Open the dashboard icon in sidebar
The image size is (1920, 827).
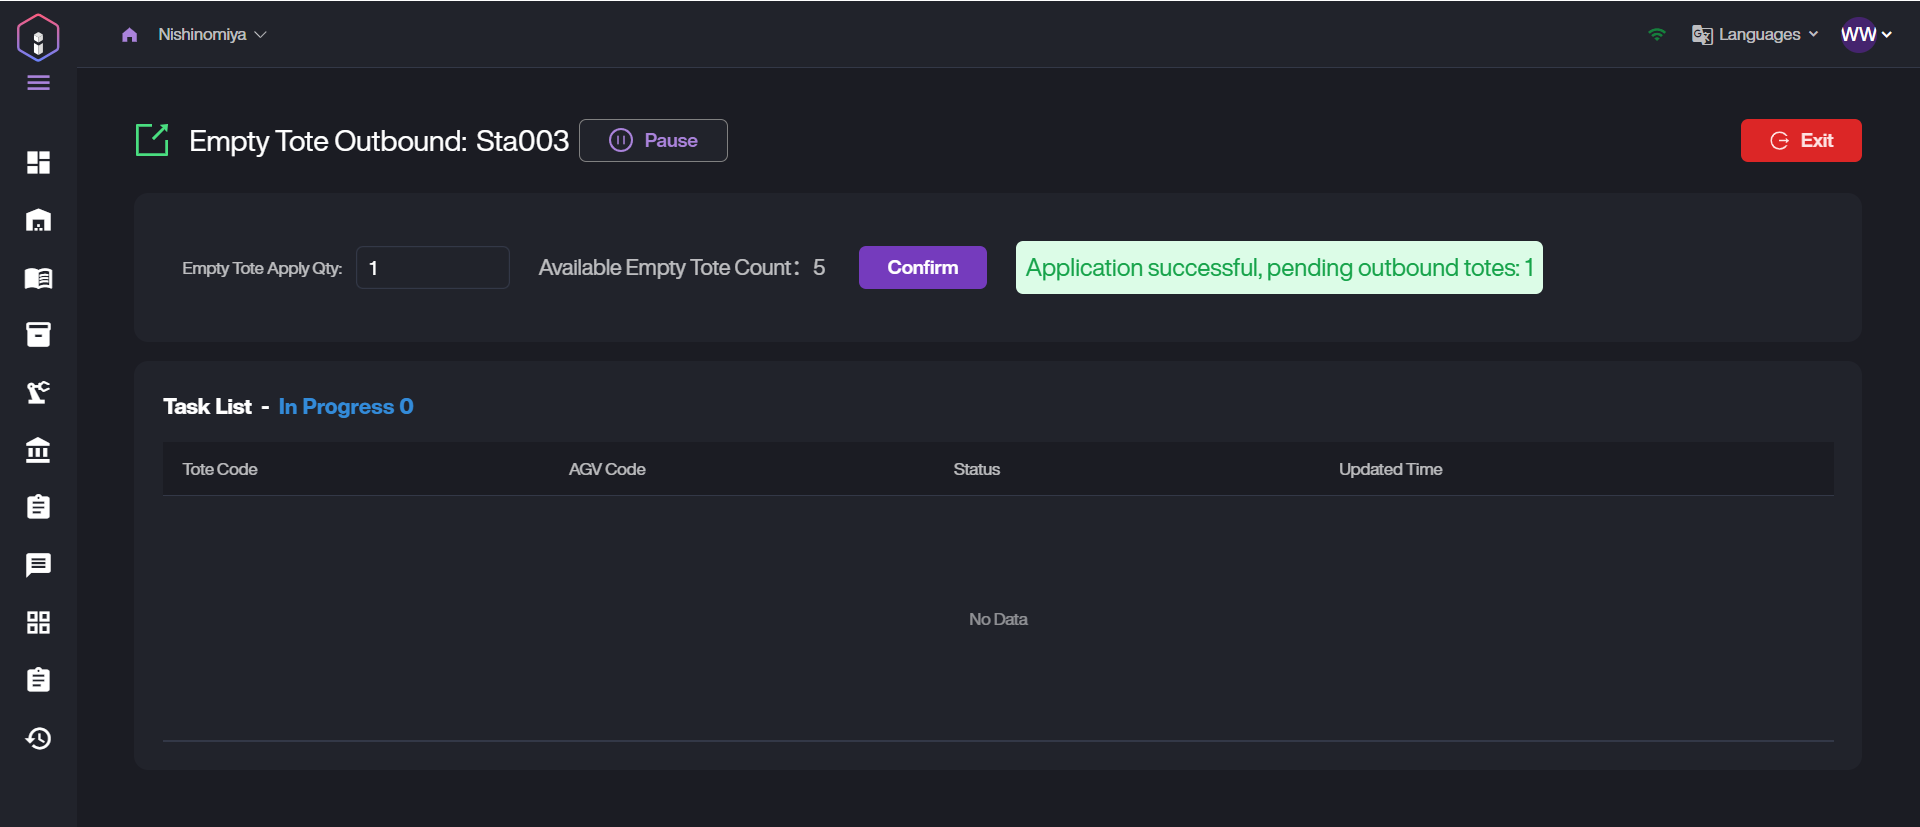[38, 162]
